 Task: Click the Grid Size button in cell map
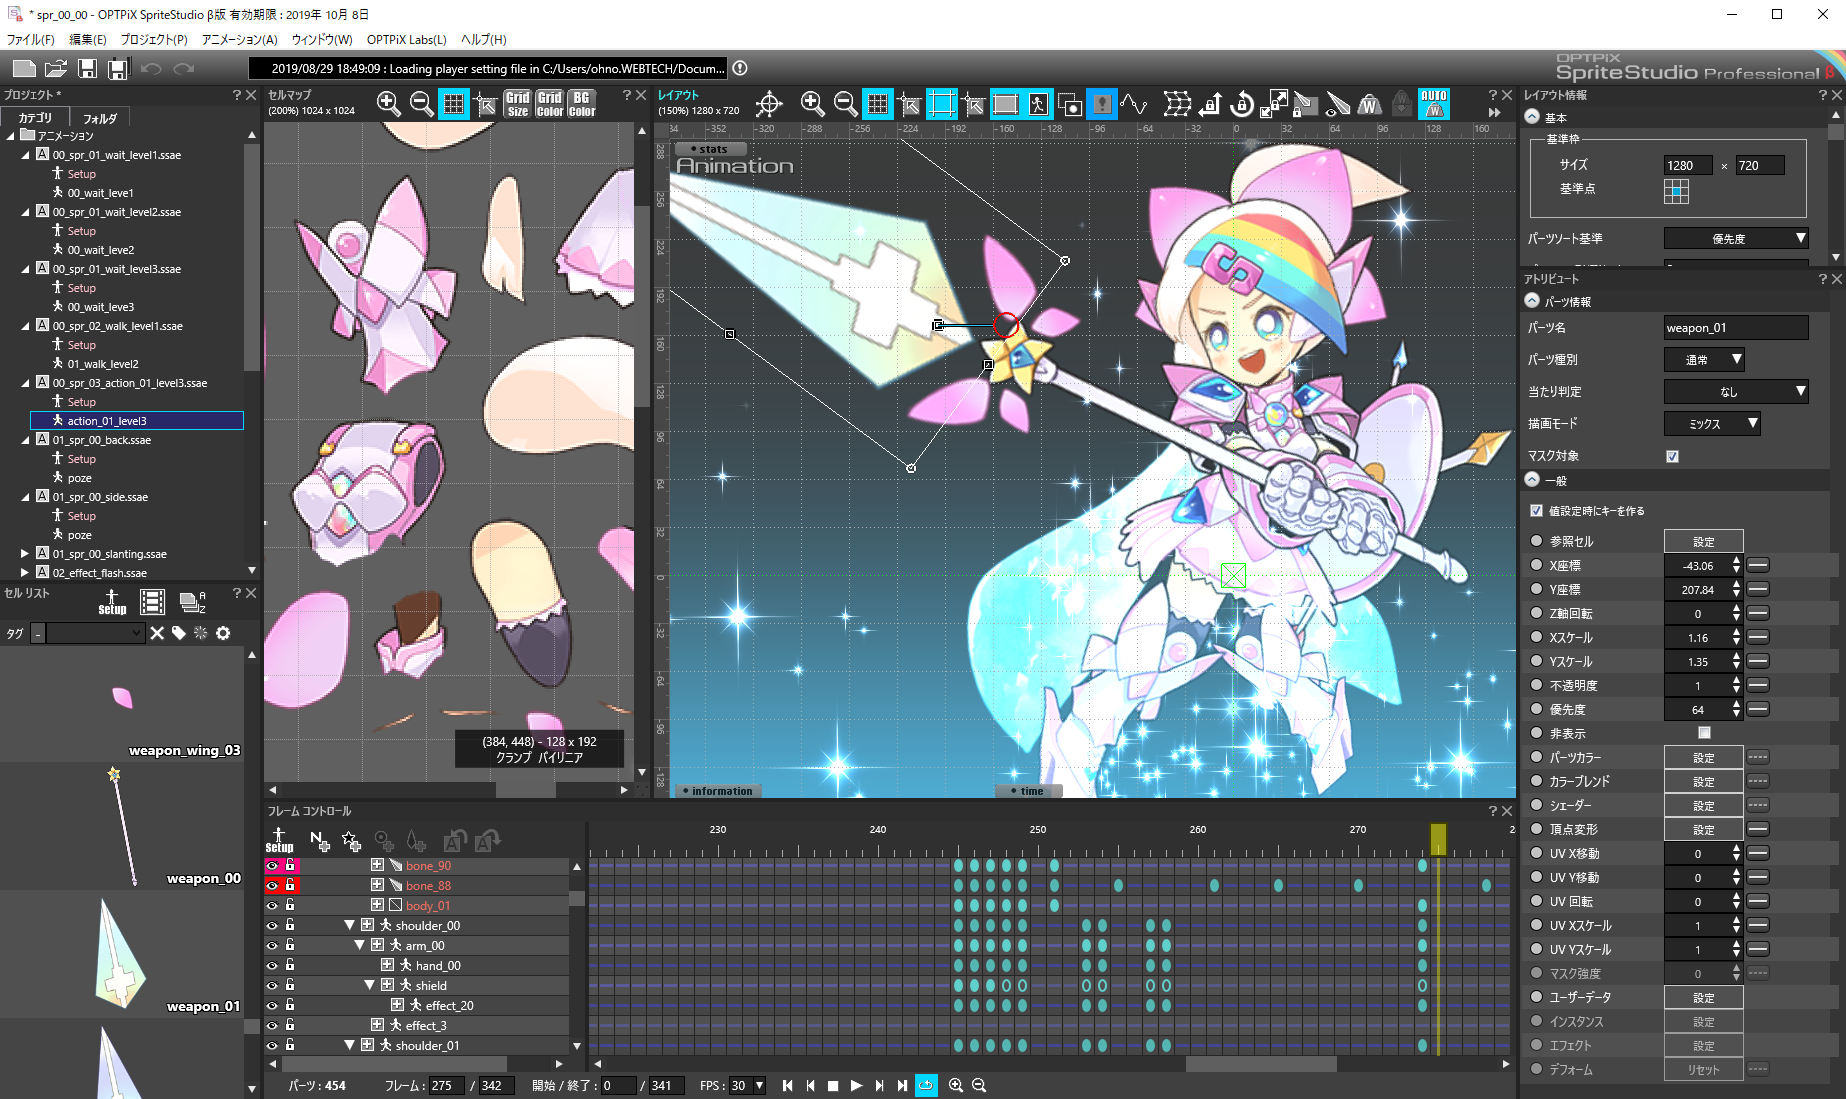pos(517,104)
